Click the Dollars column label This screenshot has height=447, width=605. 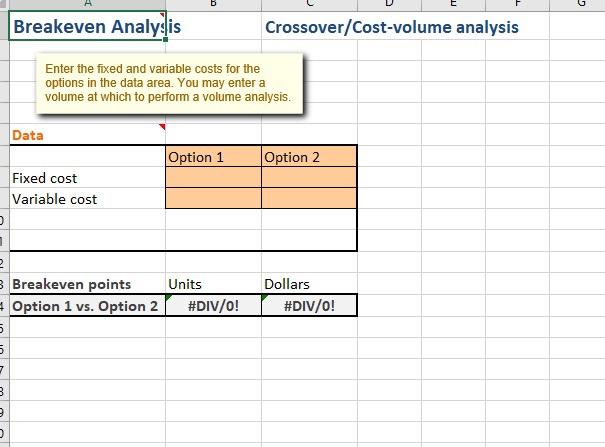tap(287, 284)
